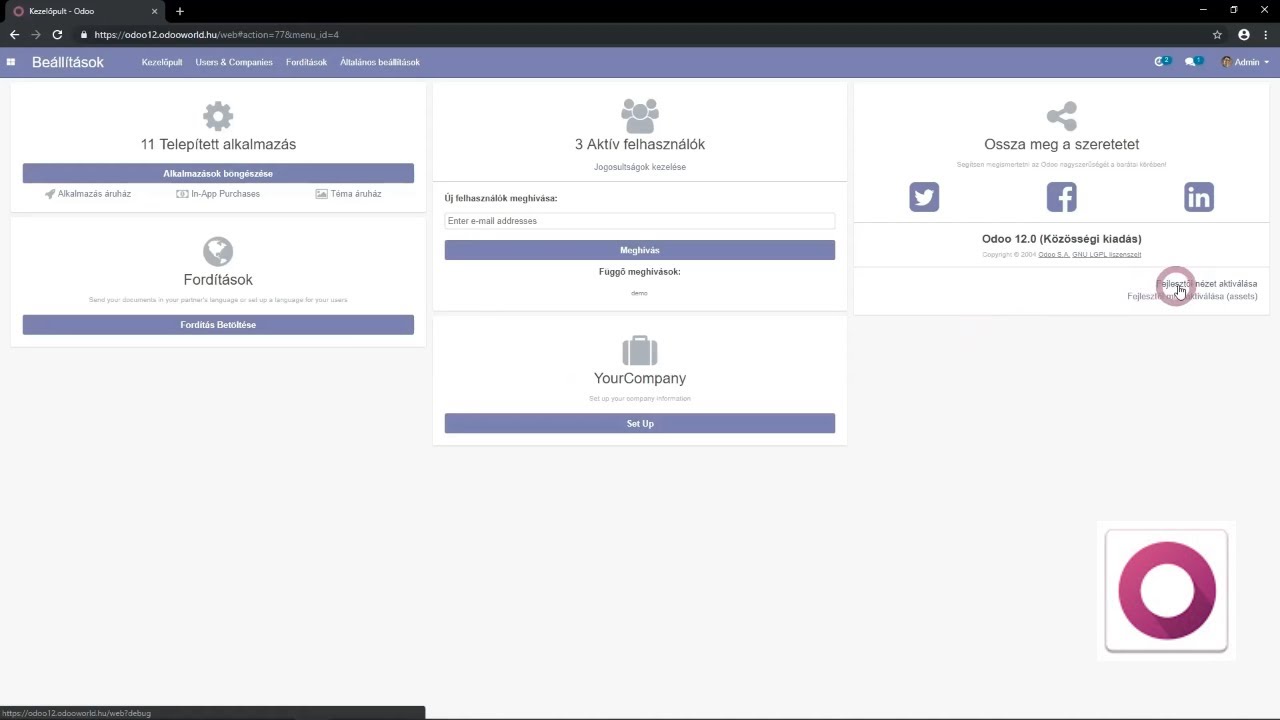The image size is (1280, 720).
Task: Select the Kezelőpult - Odoo browser tab
Action: [x=85, y=11]
